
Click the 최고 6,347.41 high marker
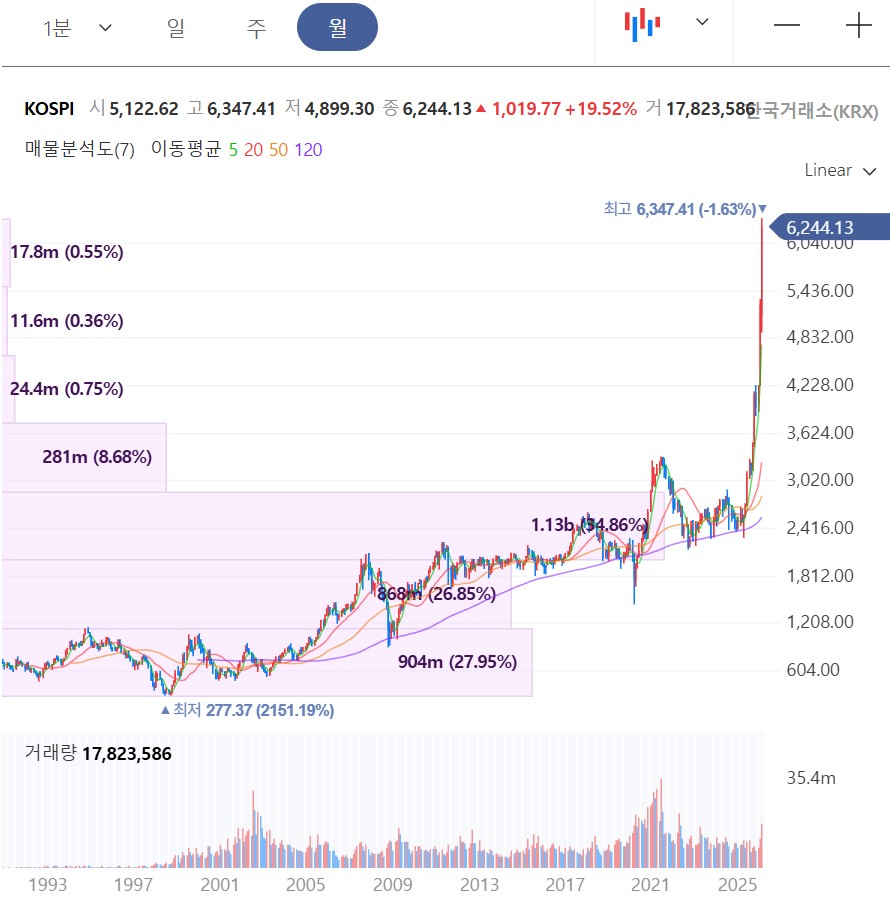coord(685,209)
